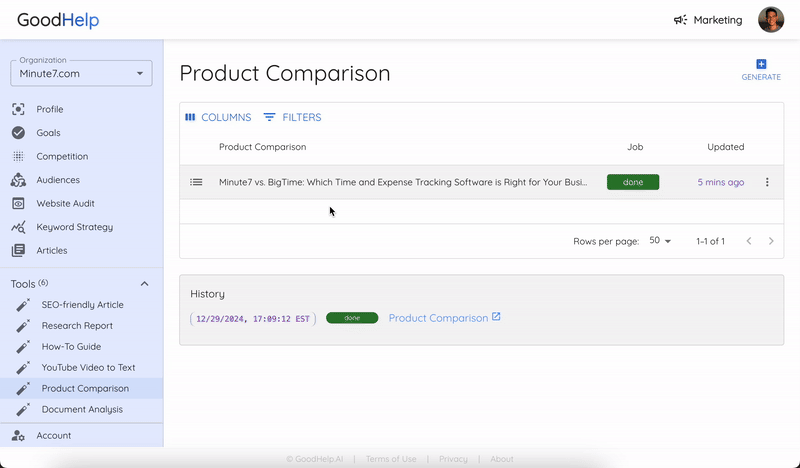
Task: Open the Research Report tool
Action: point(78,326)
